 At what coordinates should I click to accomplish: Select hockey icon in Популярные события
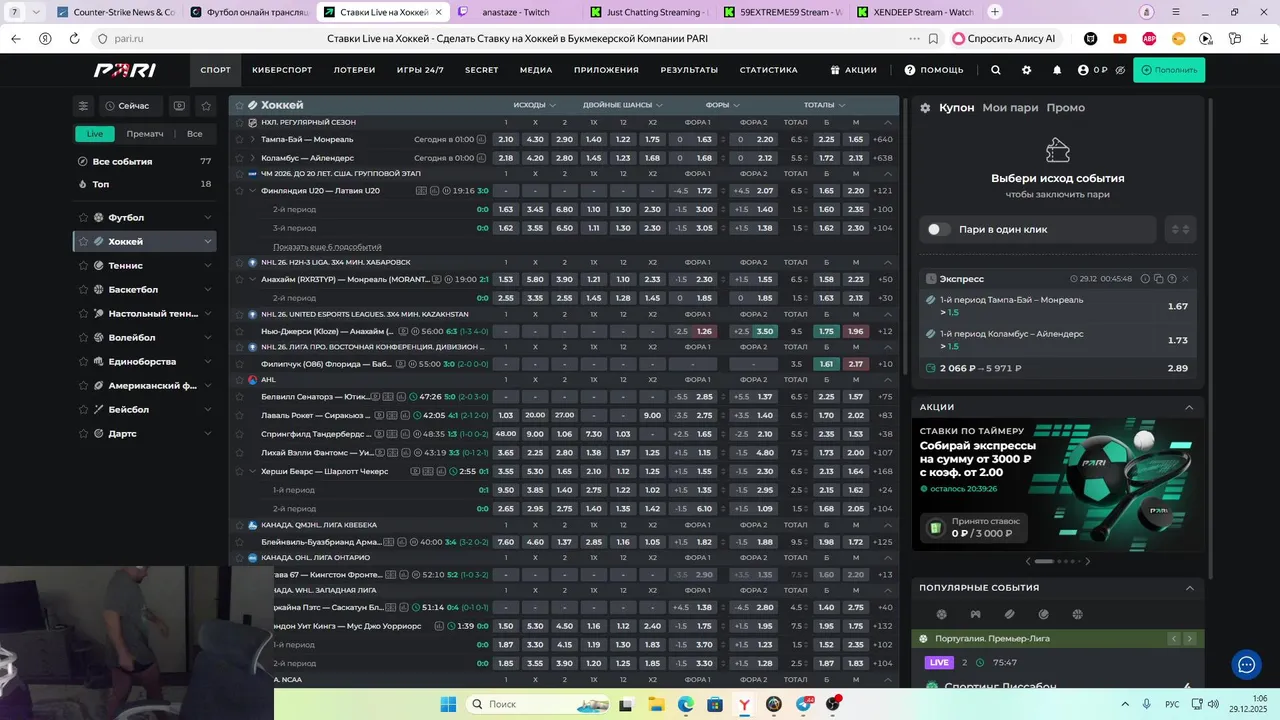coord(1009,614)
